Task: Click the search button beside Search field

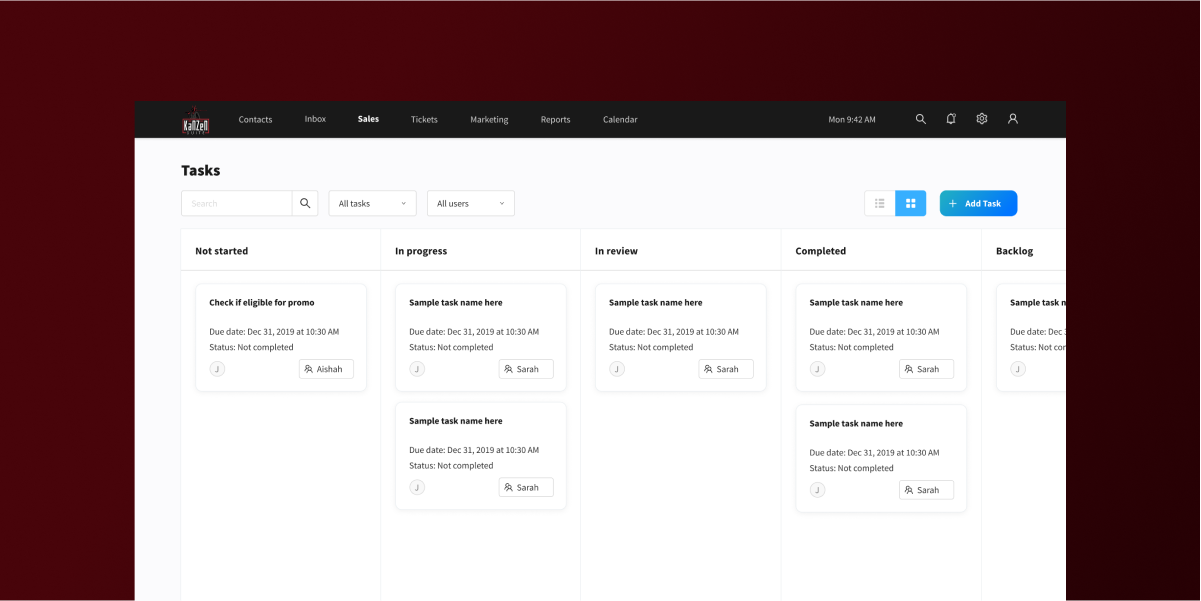Action: (x=305, y=203)
